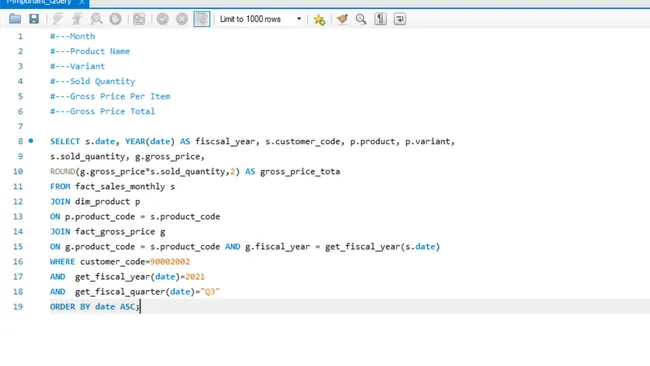This screenshot has width=650, height=366.
Task: Click 'p.variant' on line 8
Action: 428,141
